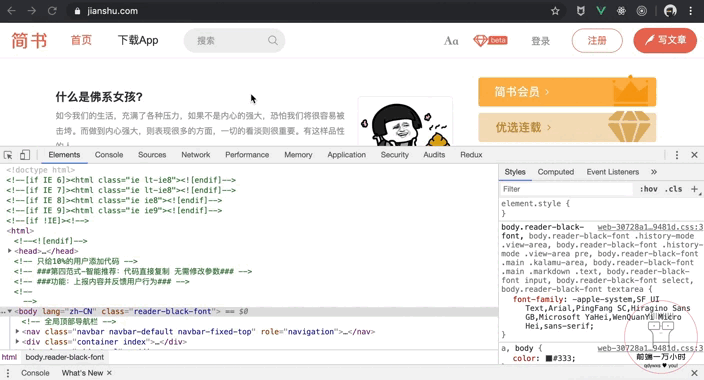704x380 pixels.
Task: Bookmark page with the star icon
Action: pos(555,11)
